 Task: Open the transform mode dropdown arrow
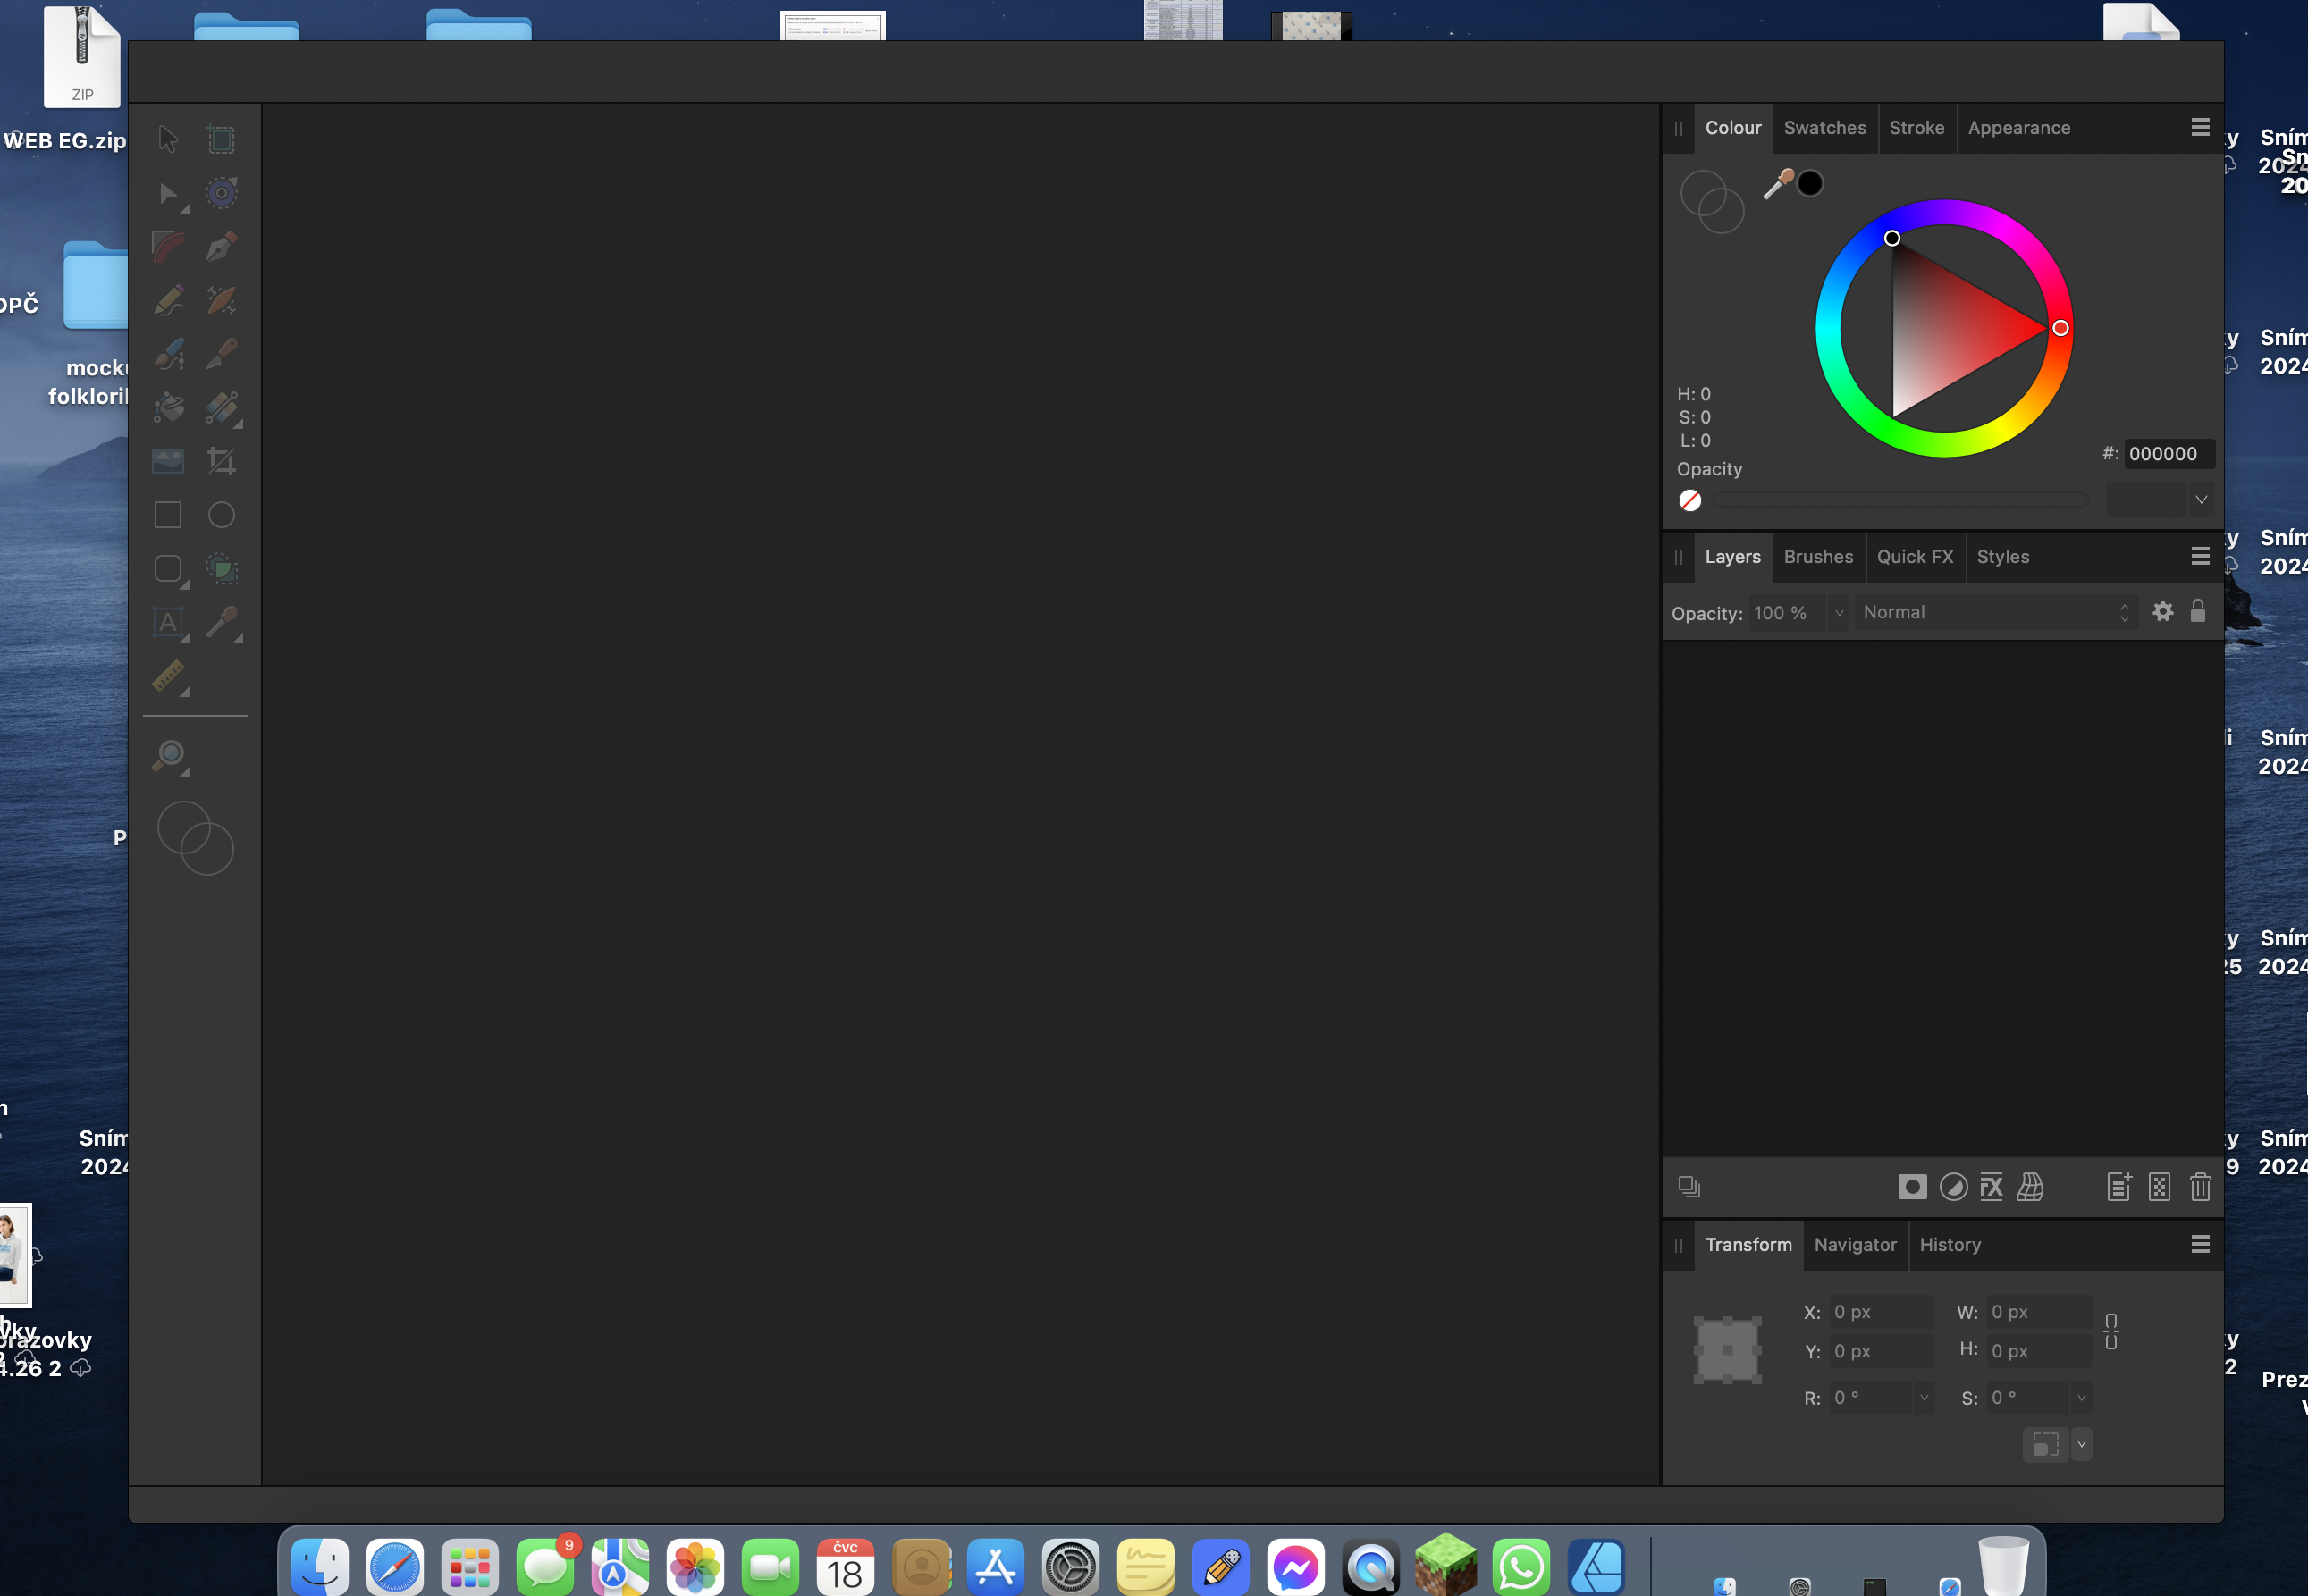(x=2081, y=1444)
